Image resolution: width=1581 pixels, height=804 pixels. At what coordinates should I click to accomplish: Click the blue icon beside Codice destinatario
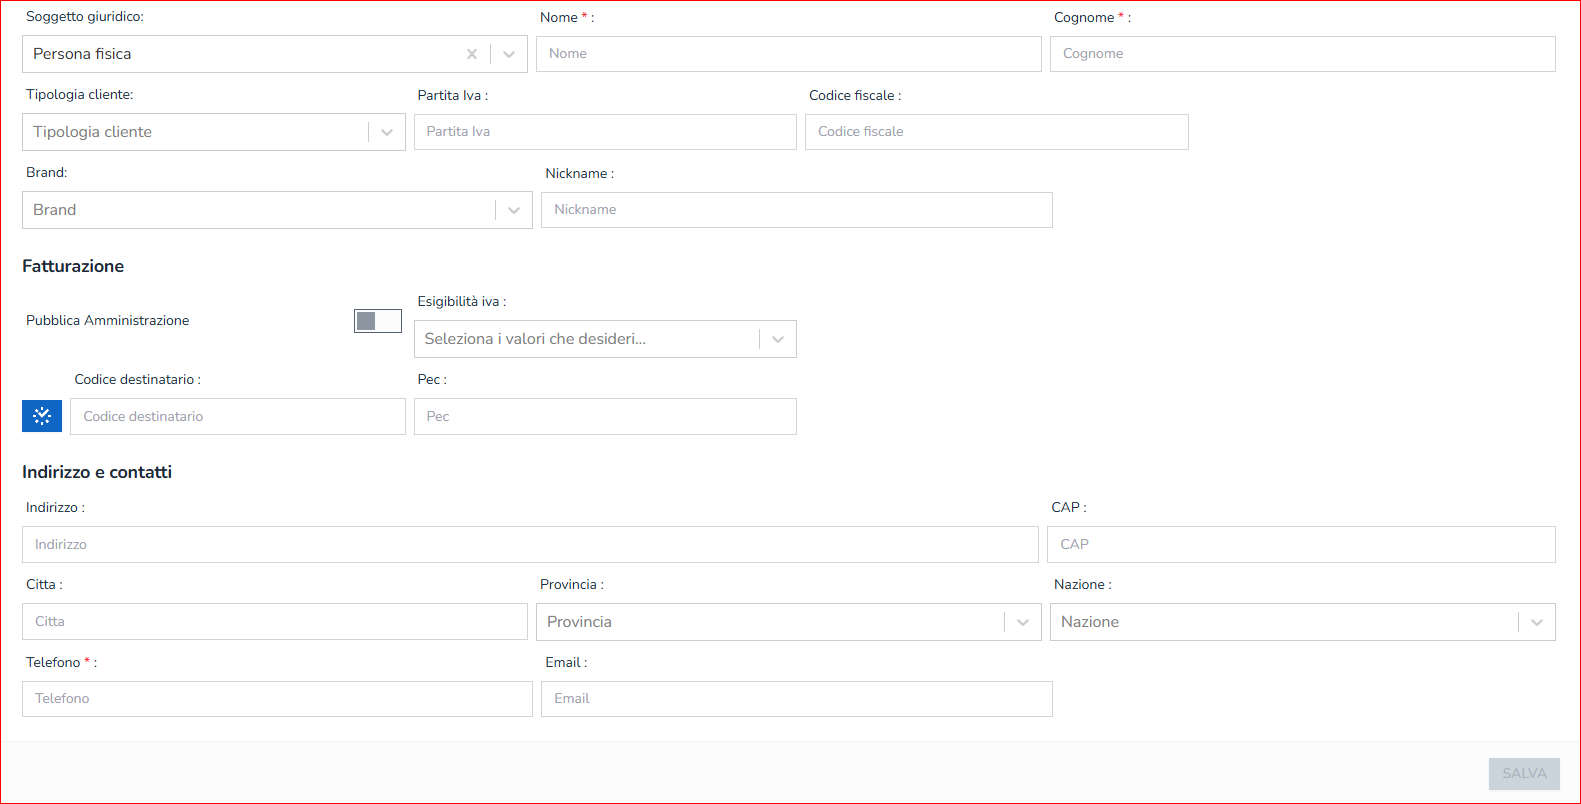coord(42,416)
